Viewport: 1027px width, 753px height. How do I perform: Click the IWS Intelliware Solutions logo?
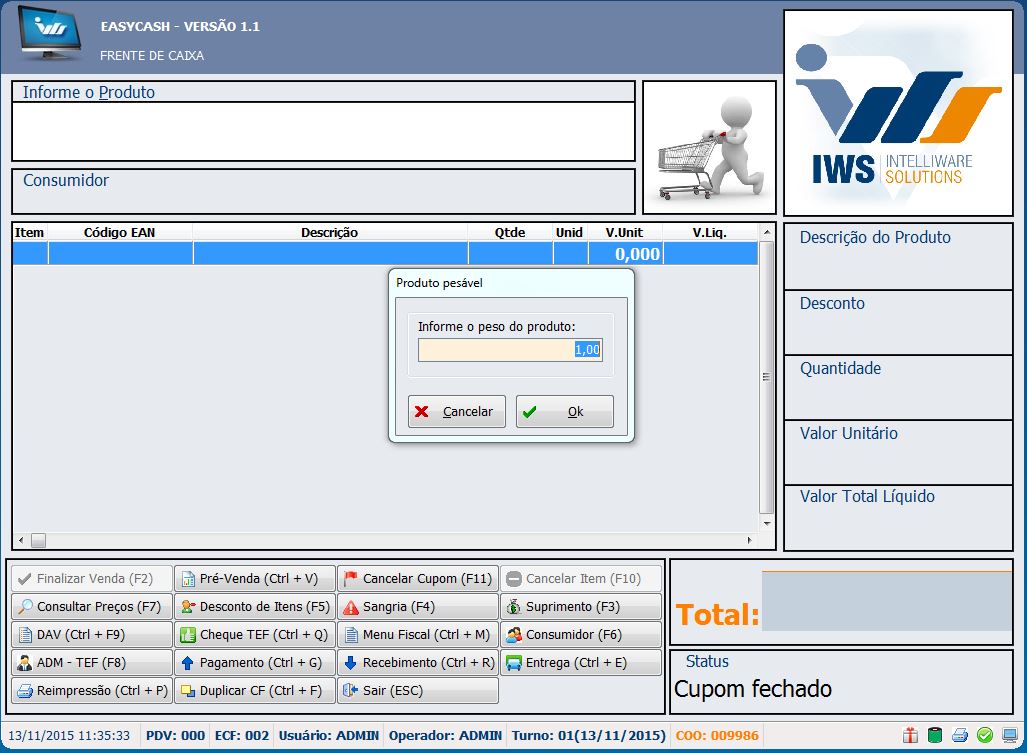tap(898, 113)
